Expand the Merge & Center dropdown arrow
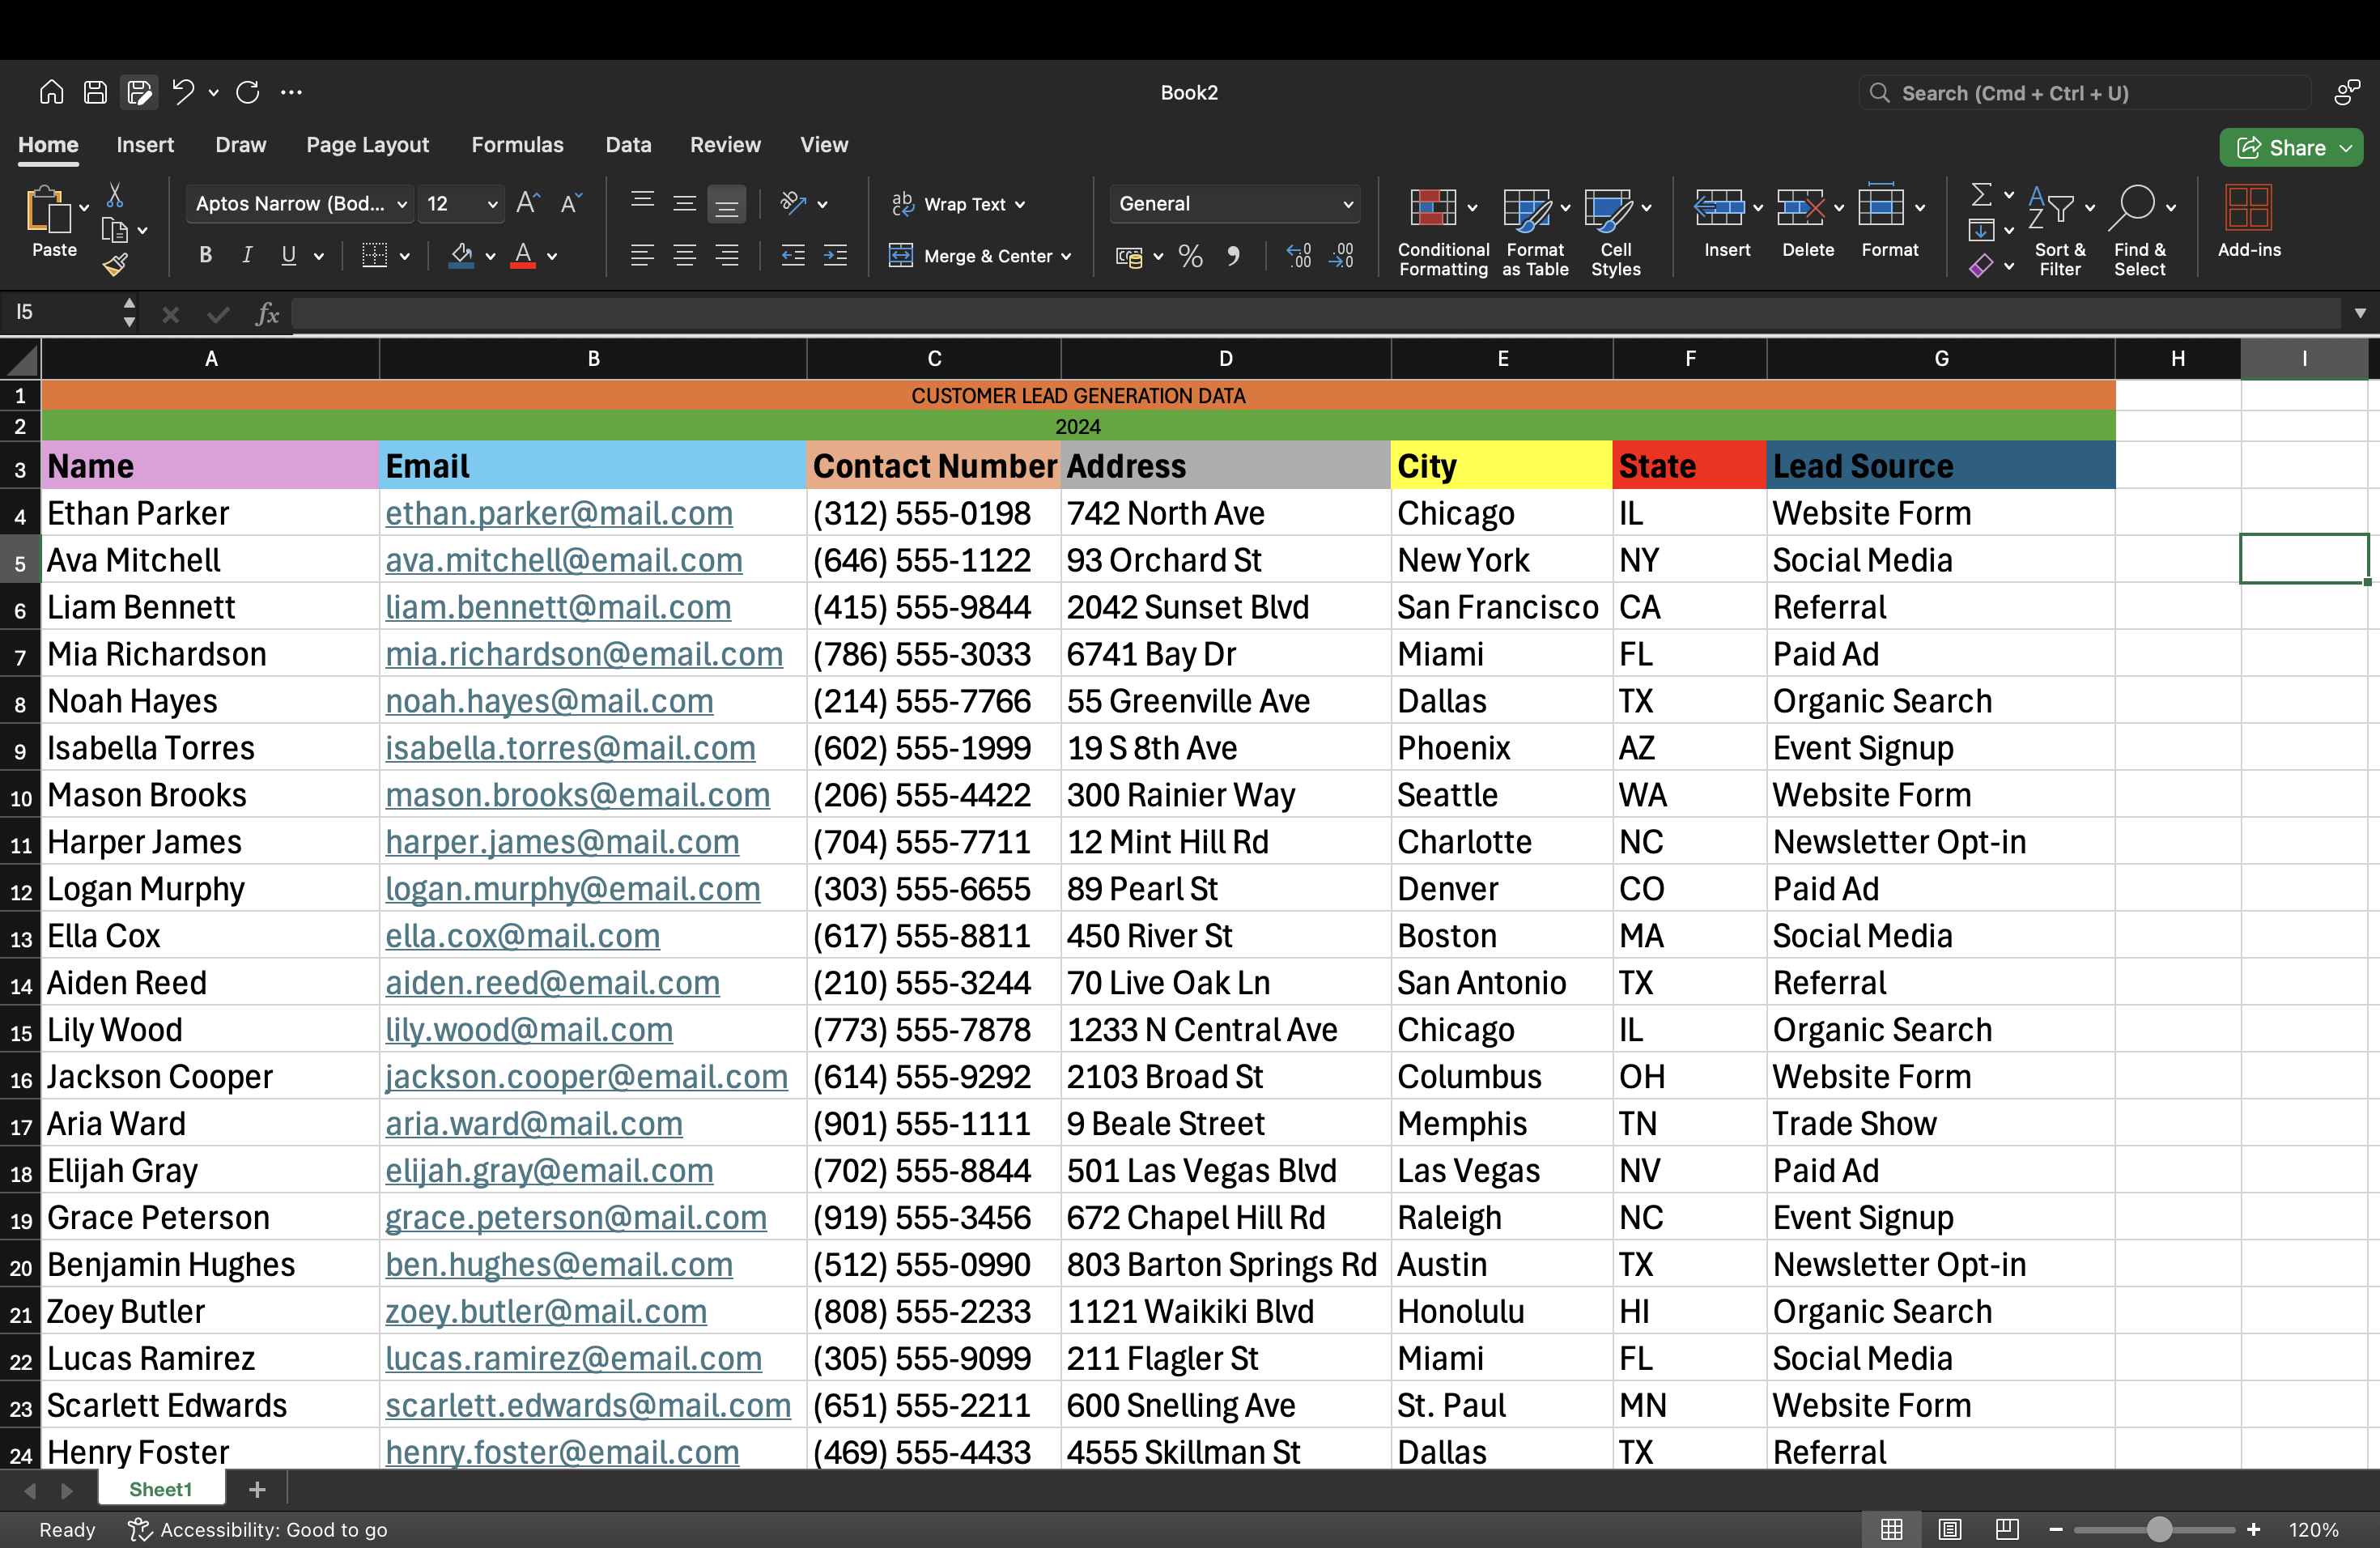This screenshot has width=2380, height=1548. (x=1066, y=256)
